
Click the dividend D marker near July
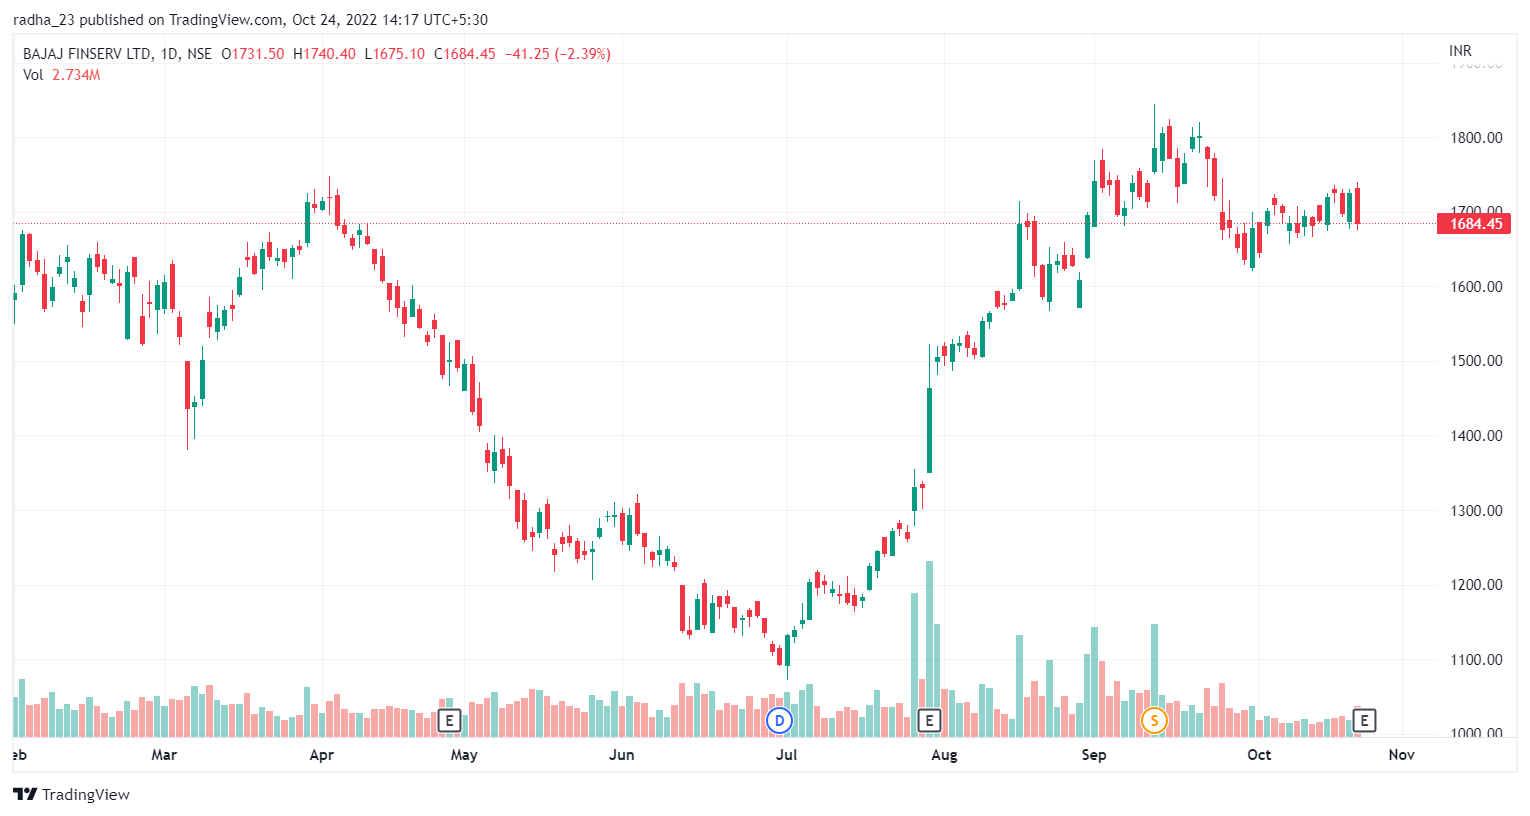[x=779, y=720]
